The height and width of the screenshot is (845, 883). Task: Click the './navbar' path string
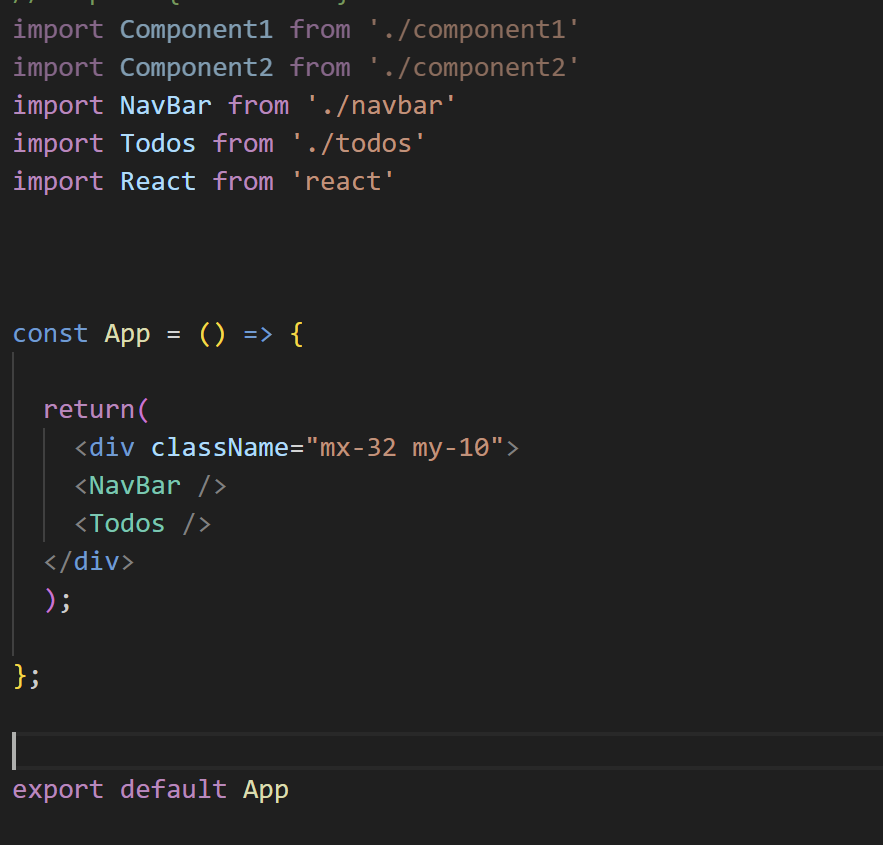point(381,105)
